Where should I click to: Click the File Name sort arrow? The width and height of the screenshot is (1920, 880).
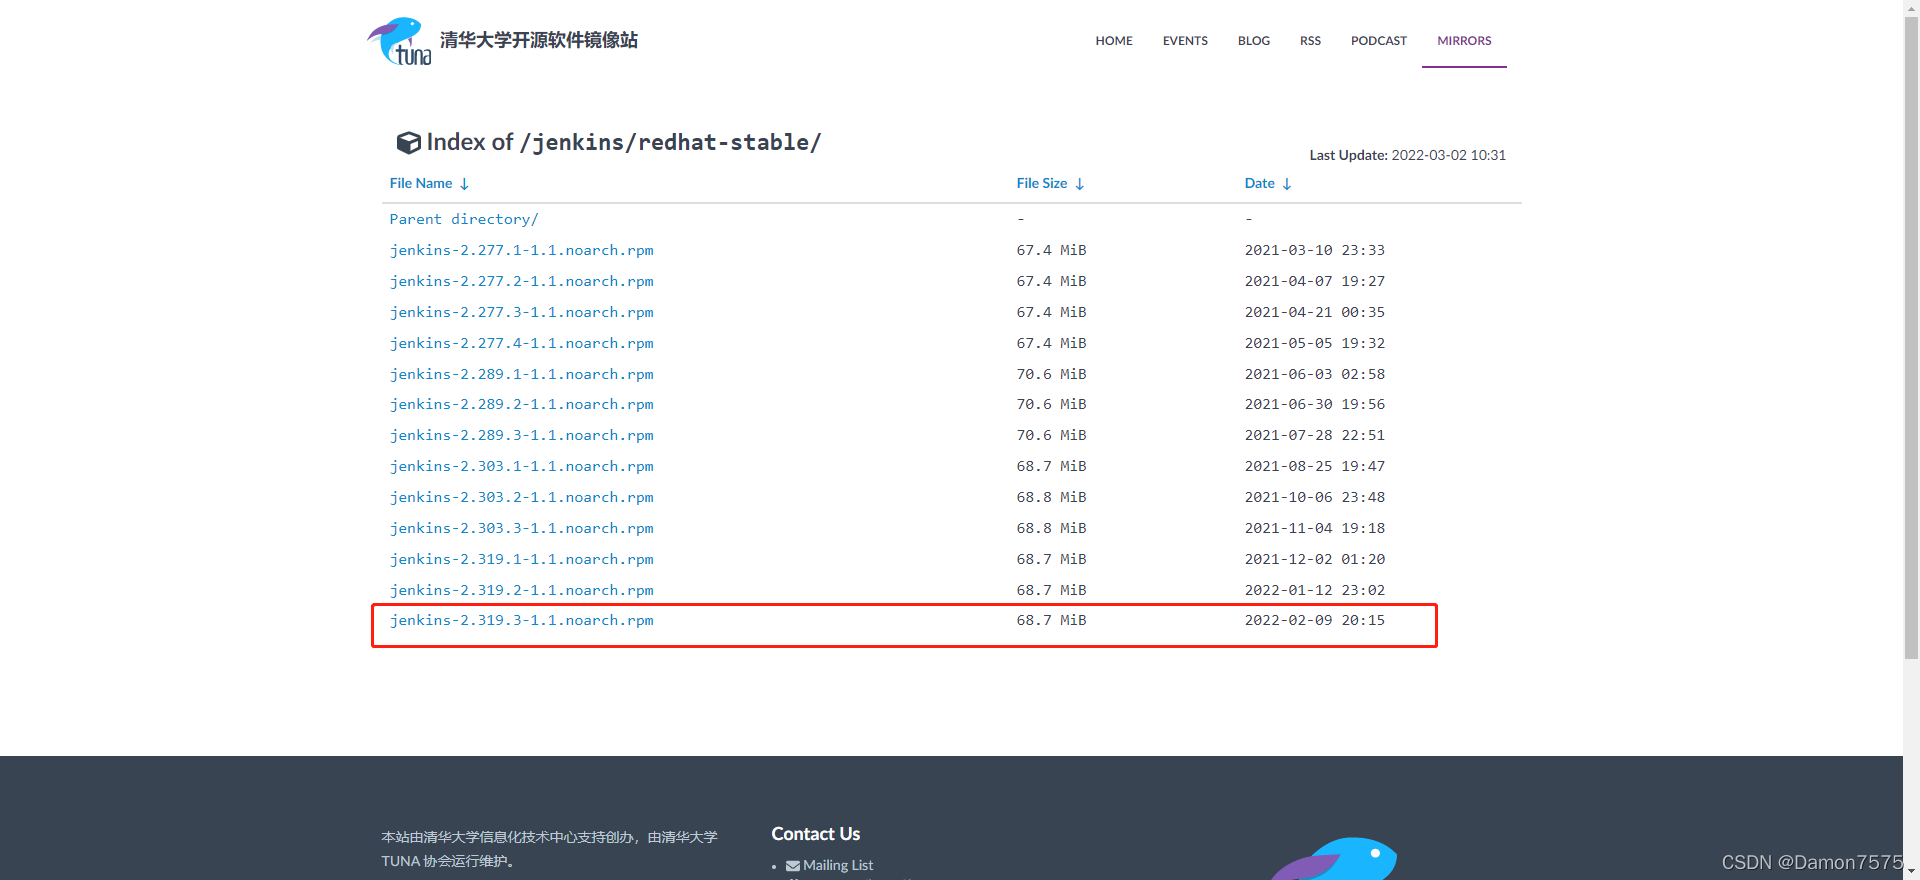(x=464, y=184)
